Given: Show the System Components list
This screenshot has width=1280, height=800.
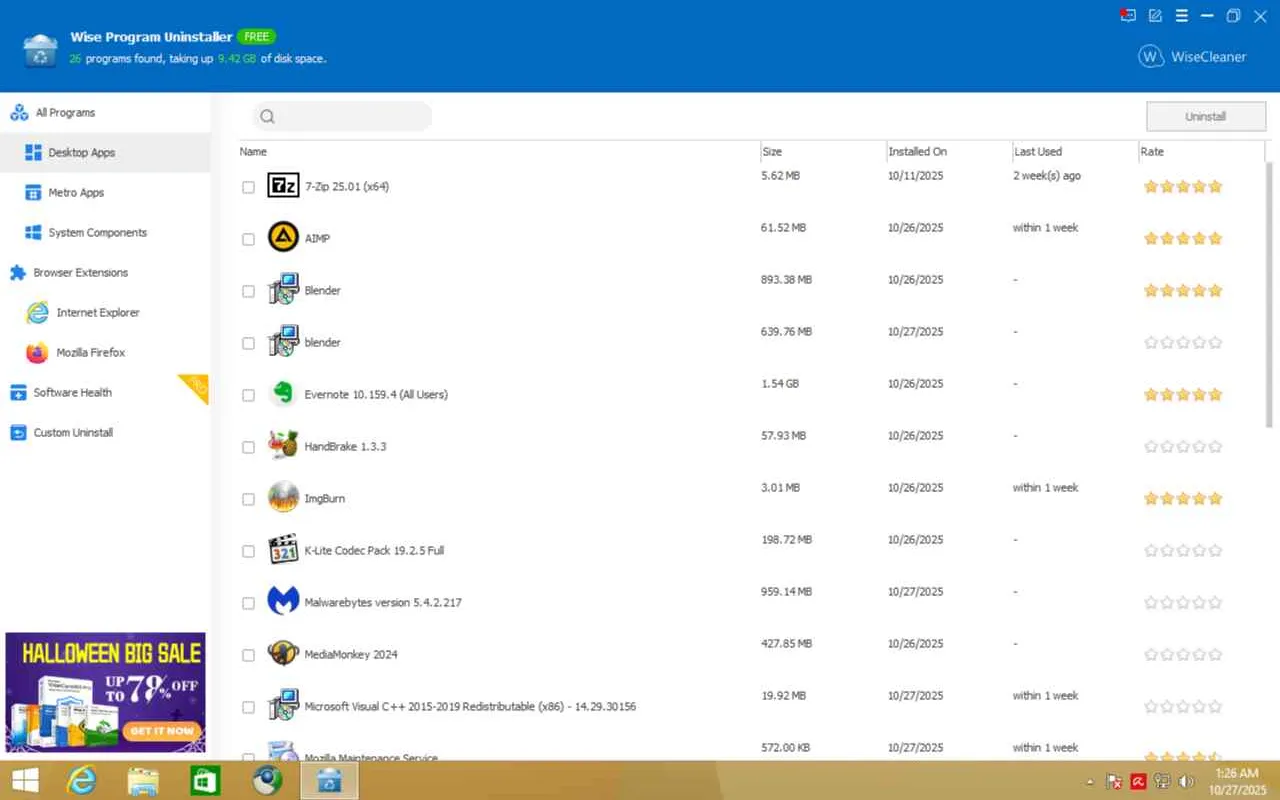Looking at the screenshot, I should 105,233.
